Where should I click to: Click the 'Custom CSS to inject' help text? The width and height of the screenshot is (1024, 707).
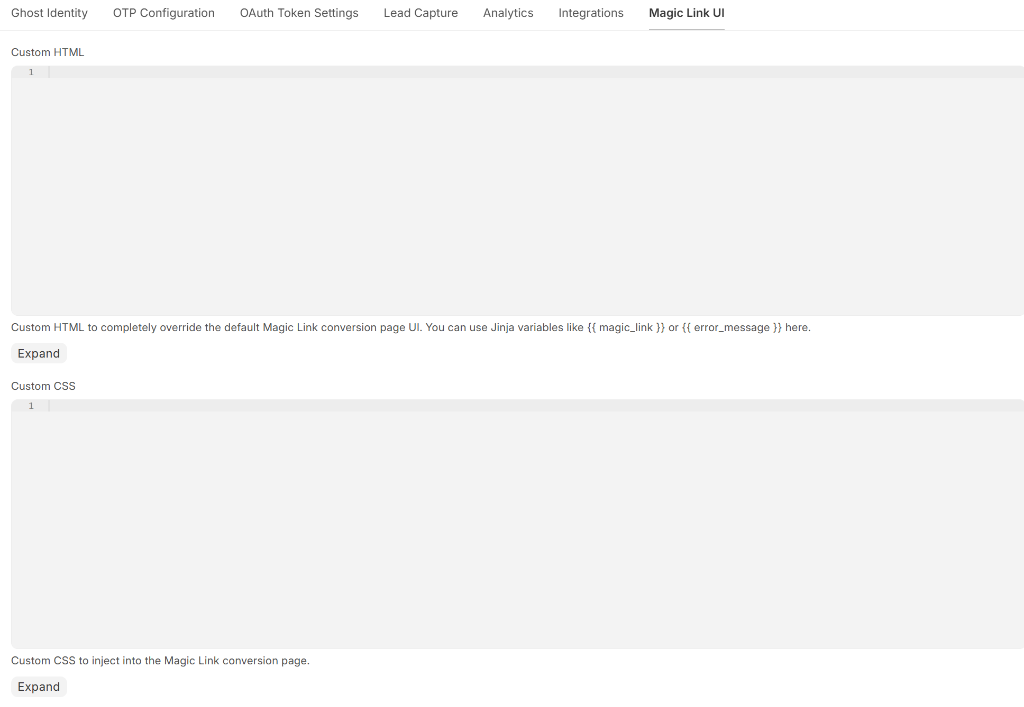pos(160,661)
